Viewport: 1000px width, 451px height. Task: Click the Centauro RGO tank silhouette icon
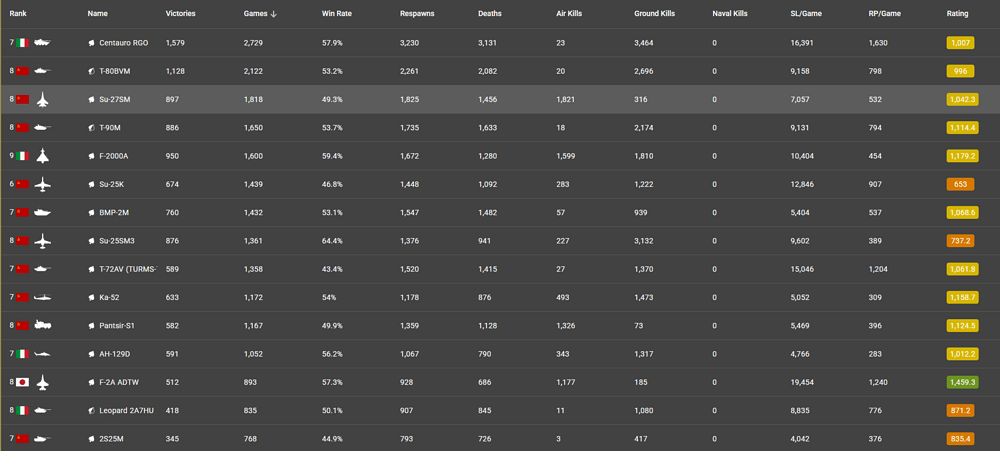[x=42, y=43]
